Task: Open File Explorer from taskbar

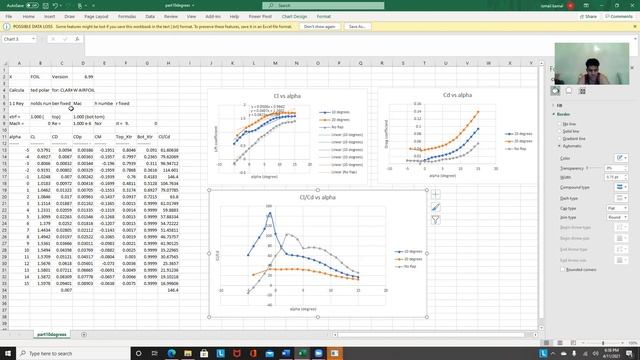Action: (x=188, y=353)
